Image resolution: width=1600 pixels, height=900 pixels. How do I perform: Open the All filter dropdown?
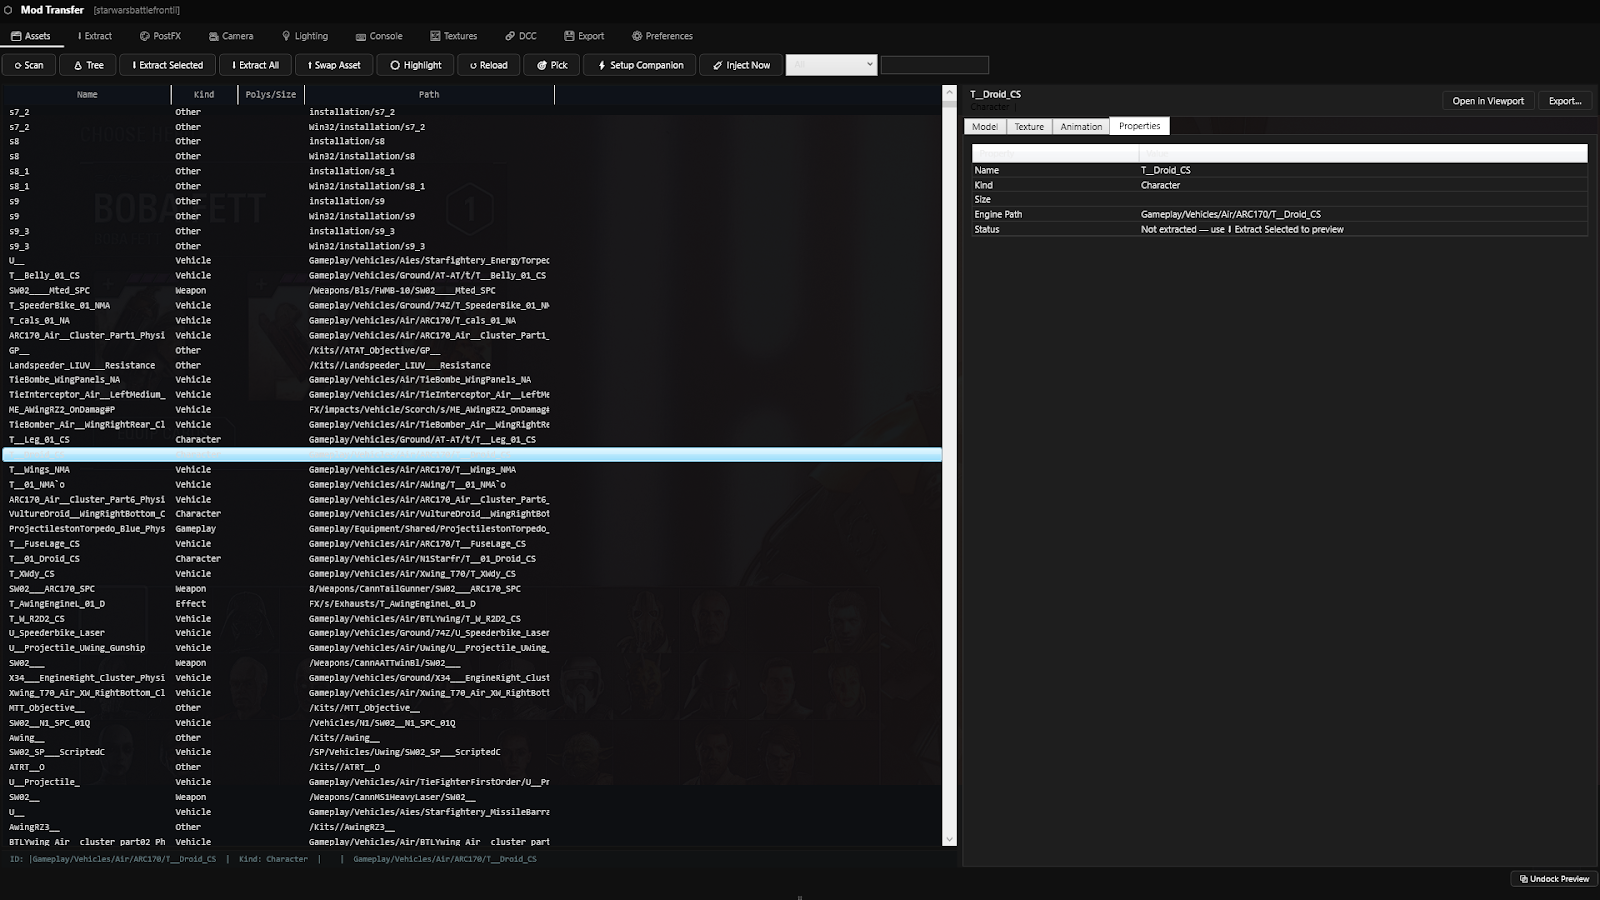(833, 64)
